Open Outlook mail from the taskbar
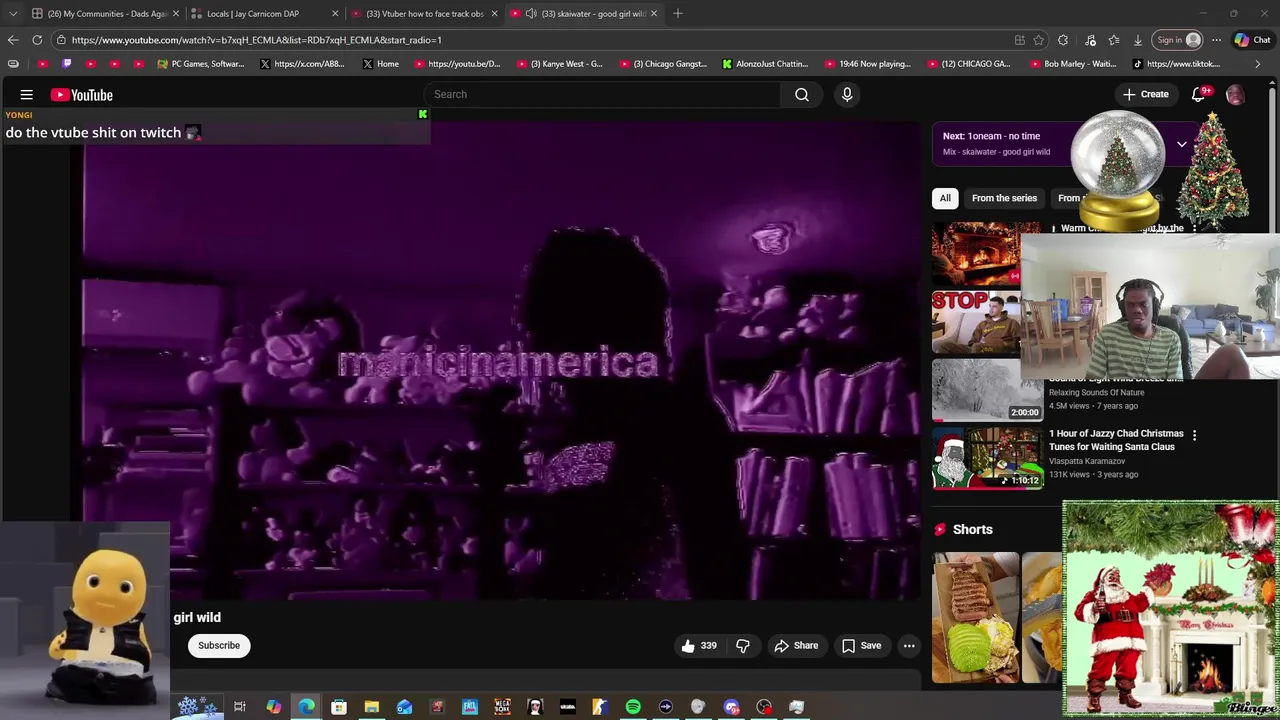Screen dimensions: 1280x720 coord(404,707)
